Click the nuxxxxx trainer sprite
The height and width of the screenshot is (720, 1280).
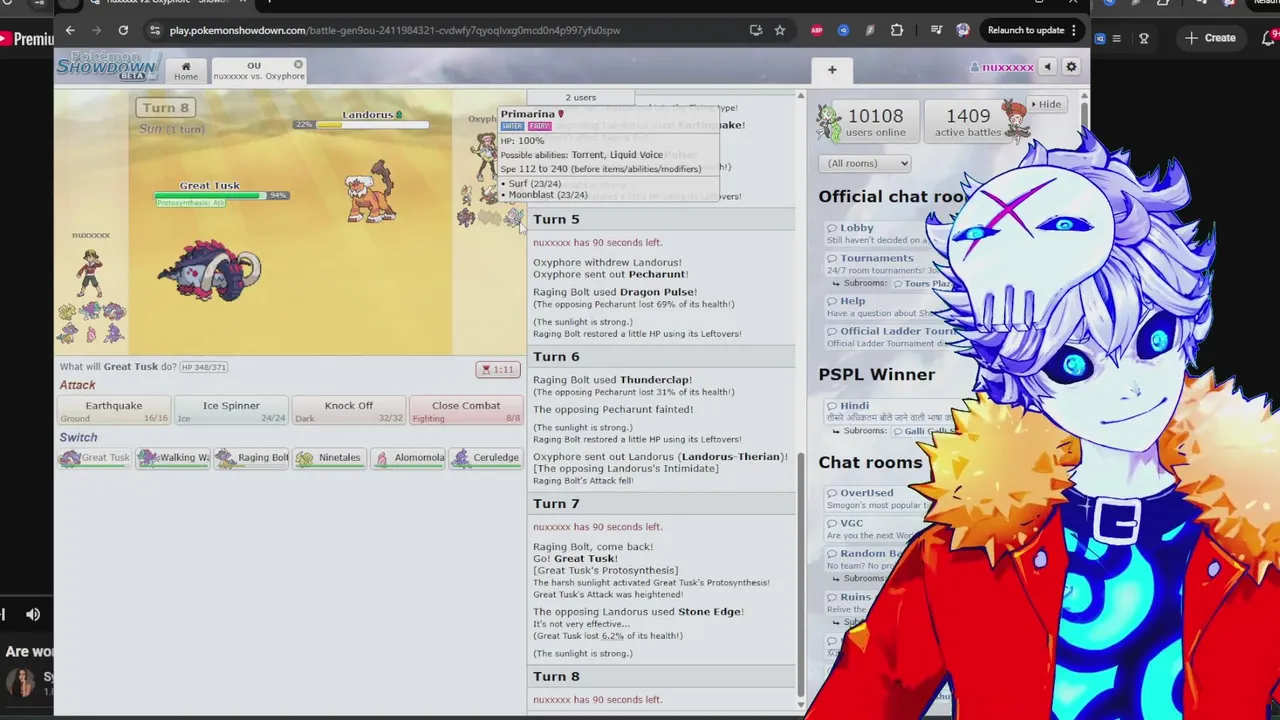coord(91,272)
